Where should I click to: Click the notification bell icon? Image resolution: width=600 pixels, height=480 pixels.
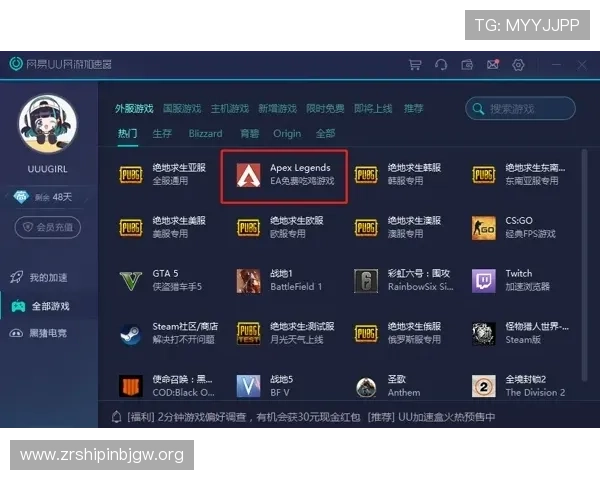[x=117, y=416]
